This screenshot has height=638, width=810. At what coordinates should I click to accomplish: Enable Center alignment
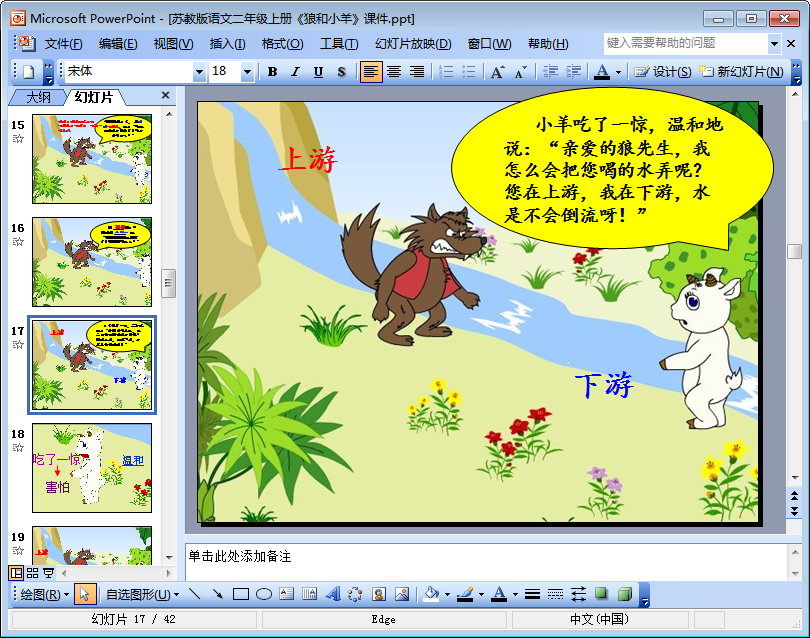(x=394, y=72)
